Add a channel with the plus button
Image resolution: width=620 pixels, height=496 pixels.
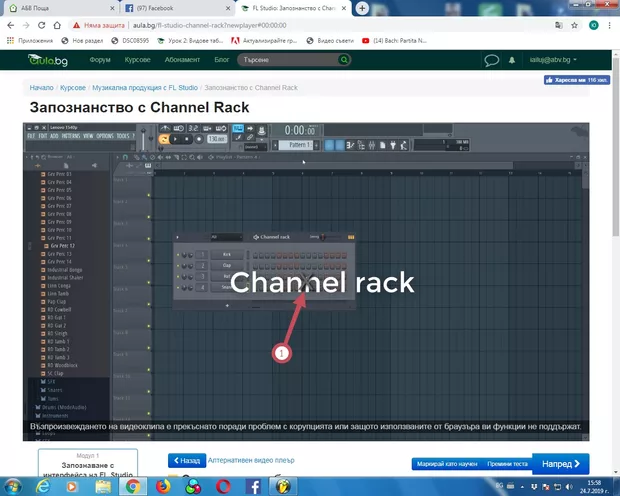(227, 305)
